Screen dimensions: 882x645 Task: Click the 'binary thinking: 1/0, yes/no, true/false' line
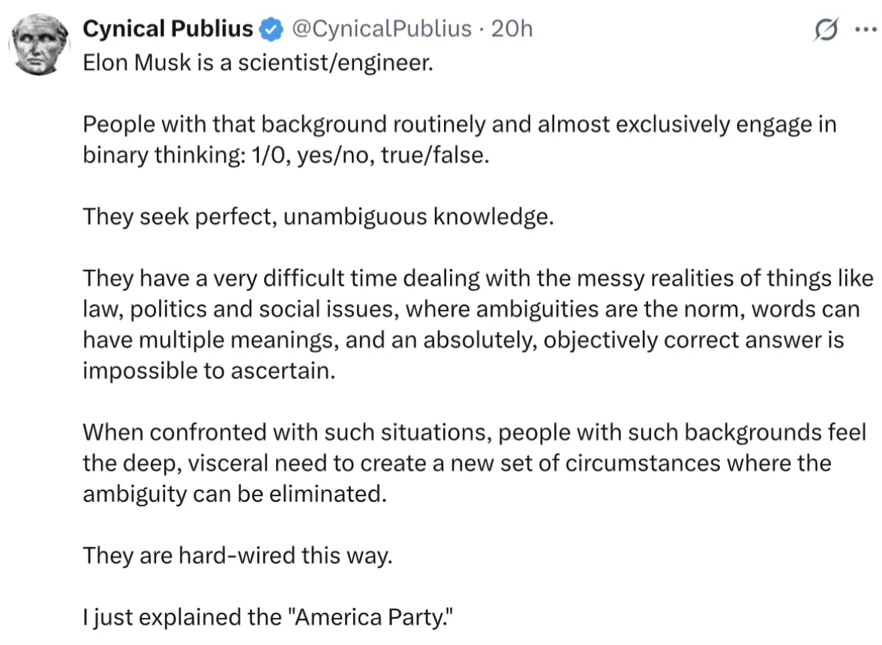[x=286, y=155]
